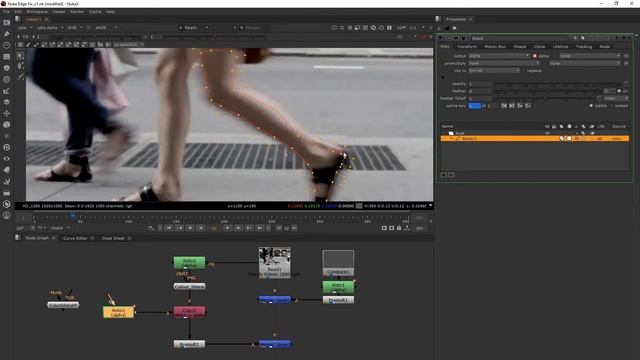The height and width of the screenshot is (360, 640).
Task: Open the Color nodes toolbar menu
Action: [7, 68]
